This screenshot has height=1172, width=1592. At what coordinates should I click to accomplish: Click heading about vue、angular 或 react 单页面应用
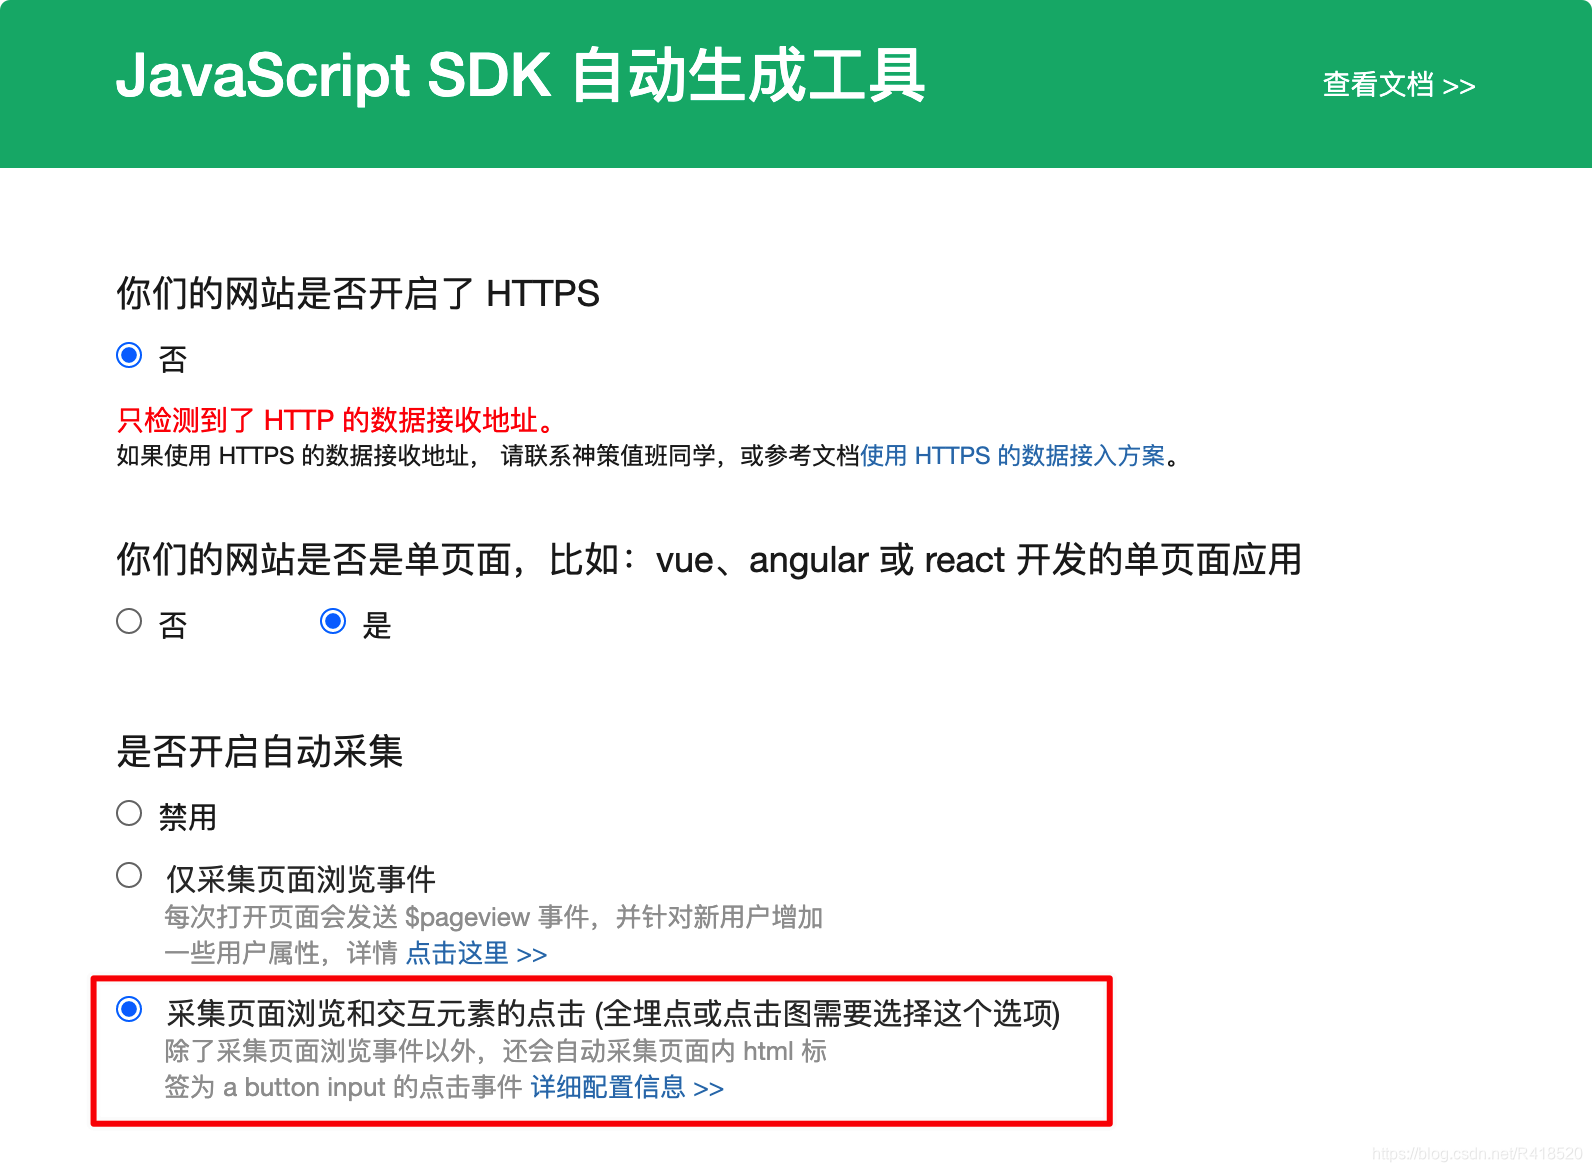pos(709,560)
